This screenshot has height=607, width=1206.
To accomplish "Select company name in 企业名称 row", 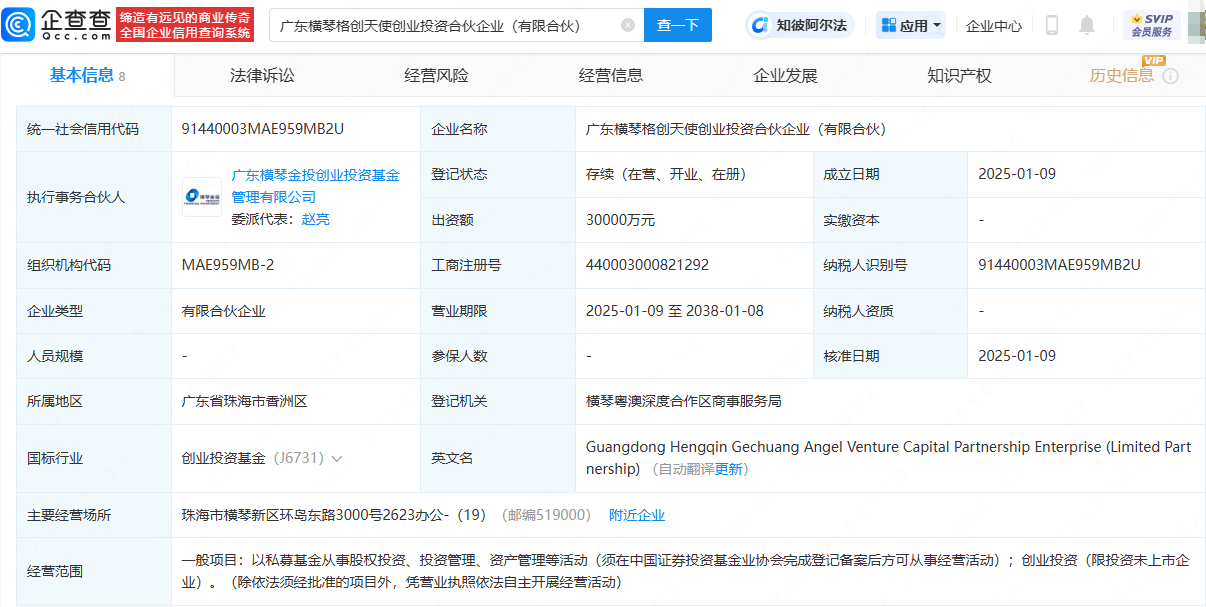I will [x=736, y=129].
